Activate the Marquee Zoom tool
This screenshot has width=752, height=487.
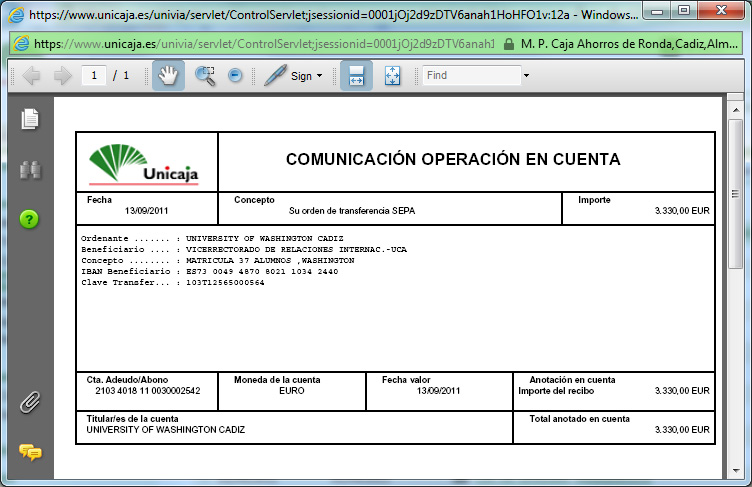click(x=205, y=76)
